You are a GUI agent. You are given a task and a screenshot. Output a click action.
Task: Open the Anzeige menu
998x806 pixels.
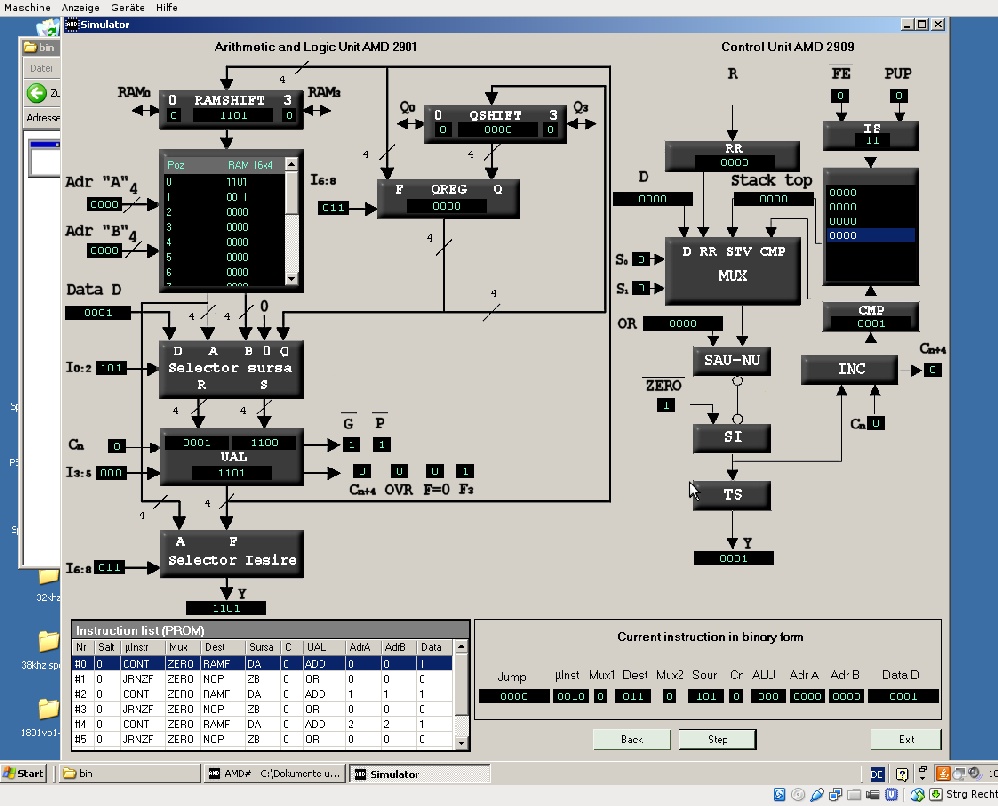point(80,8)
